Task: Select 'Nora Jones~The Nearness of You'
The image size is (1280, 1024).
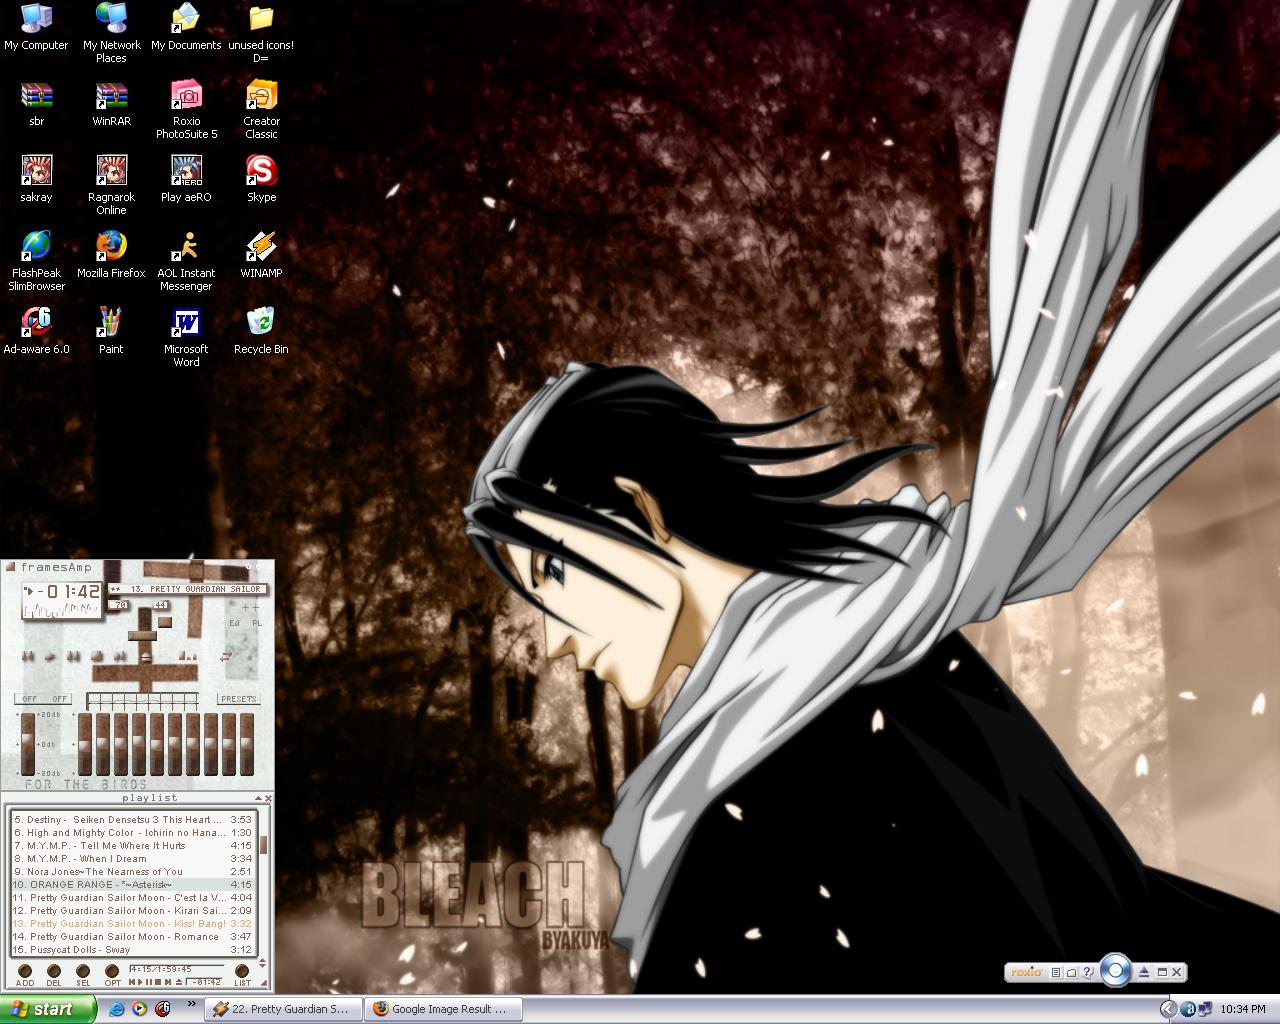Action: click(133, 871)
